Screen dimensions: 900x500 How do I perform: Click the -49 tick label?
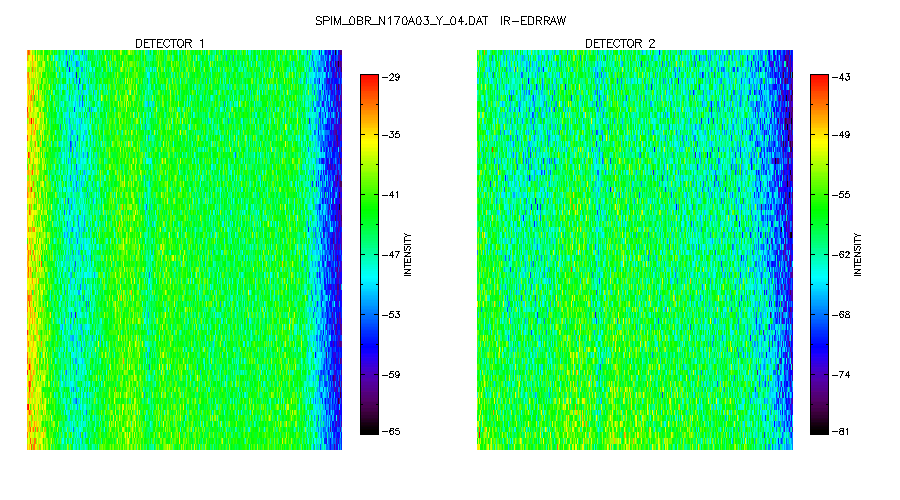[x=841, y=135]
